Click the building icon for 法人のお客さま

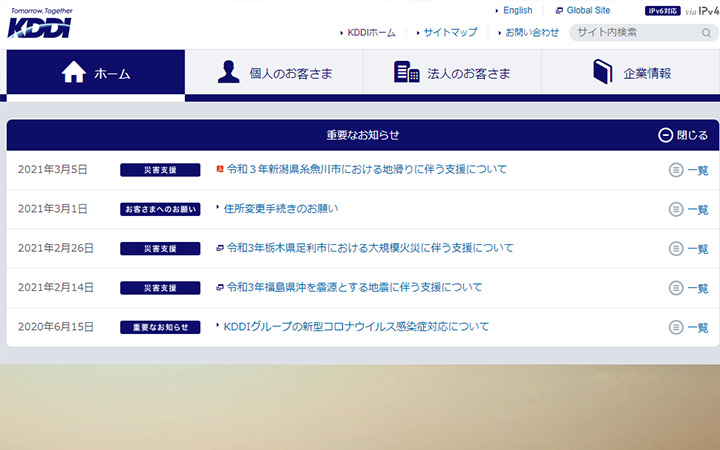tap(406, 72)
